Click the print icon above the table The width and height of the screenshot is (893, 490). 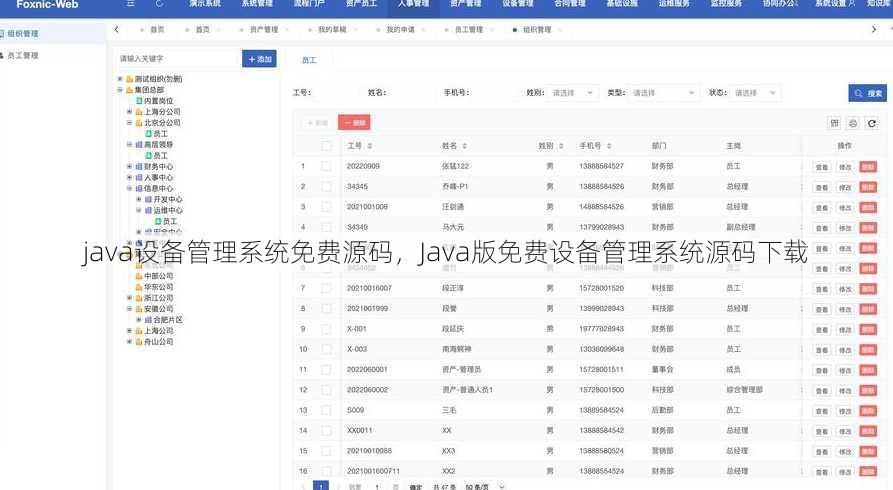853,123
